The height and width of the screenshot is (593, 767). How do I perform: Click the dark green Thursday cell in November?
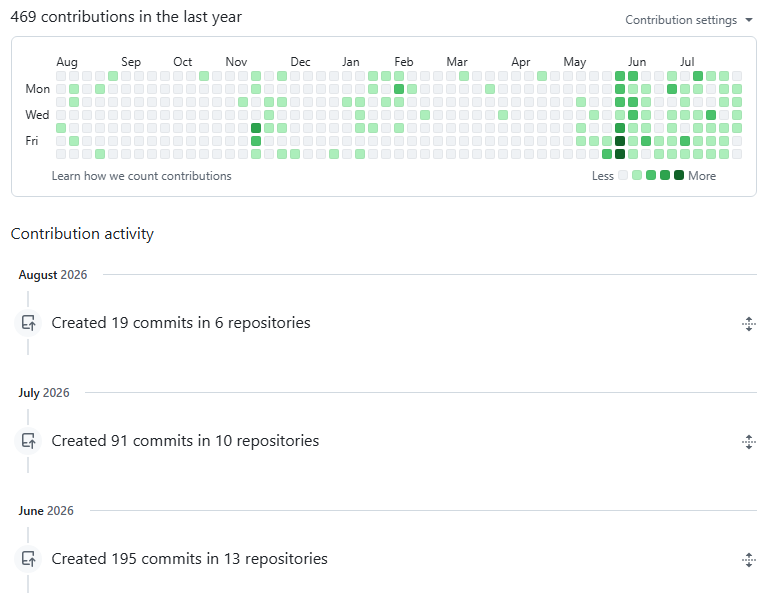[x=255, y=128]
